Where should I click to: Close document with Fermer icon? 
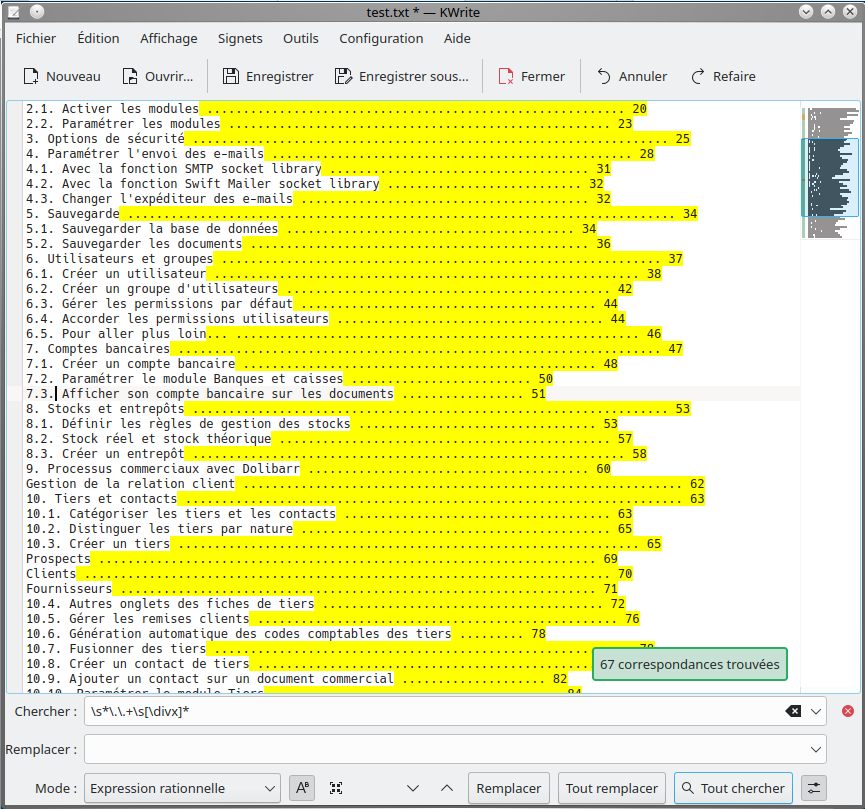(506, 77)
